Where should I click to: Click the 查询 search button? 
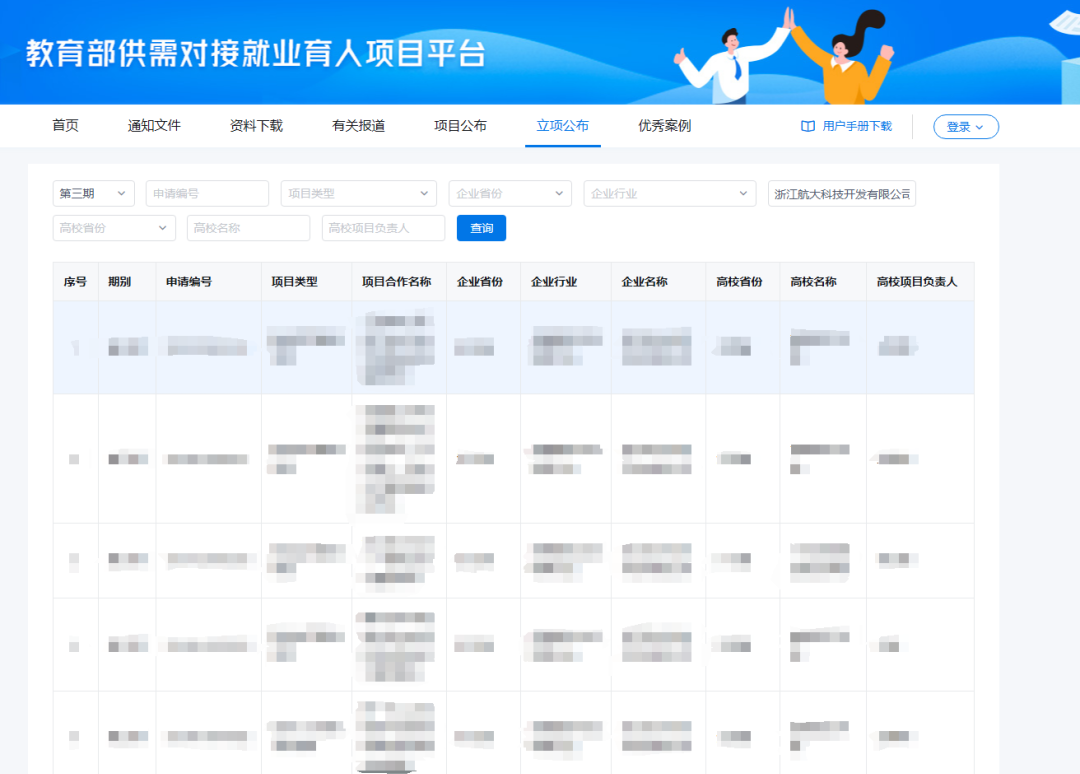[x=483, y=228]
